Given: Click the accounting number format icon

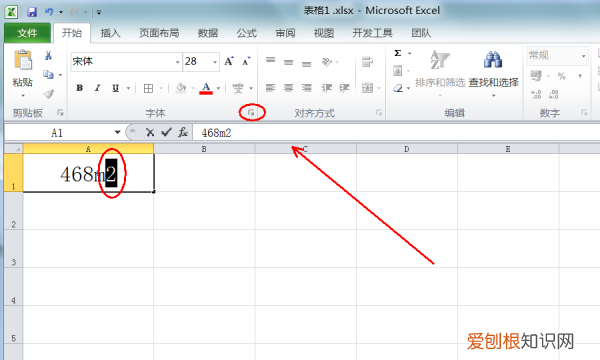Looking at the screenshot, I should click(536, 76).
